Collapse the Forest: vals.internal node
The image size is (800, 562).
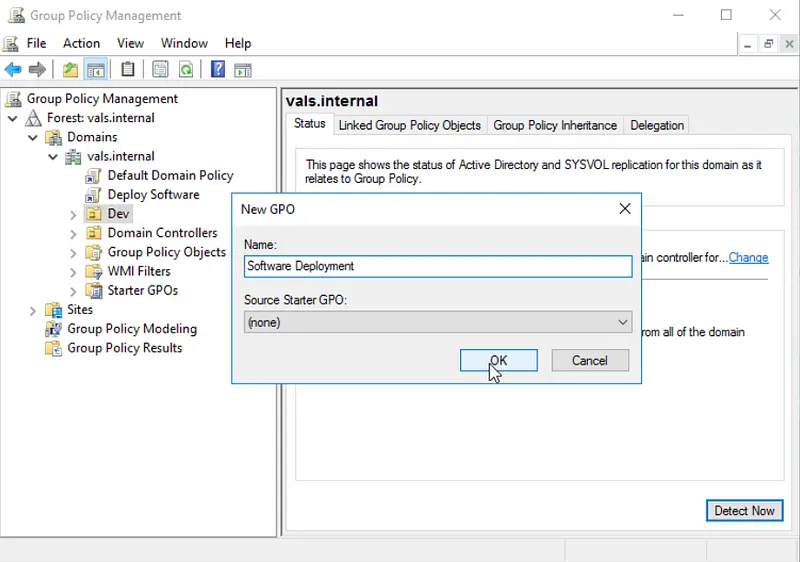pos(13,119)
